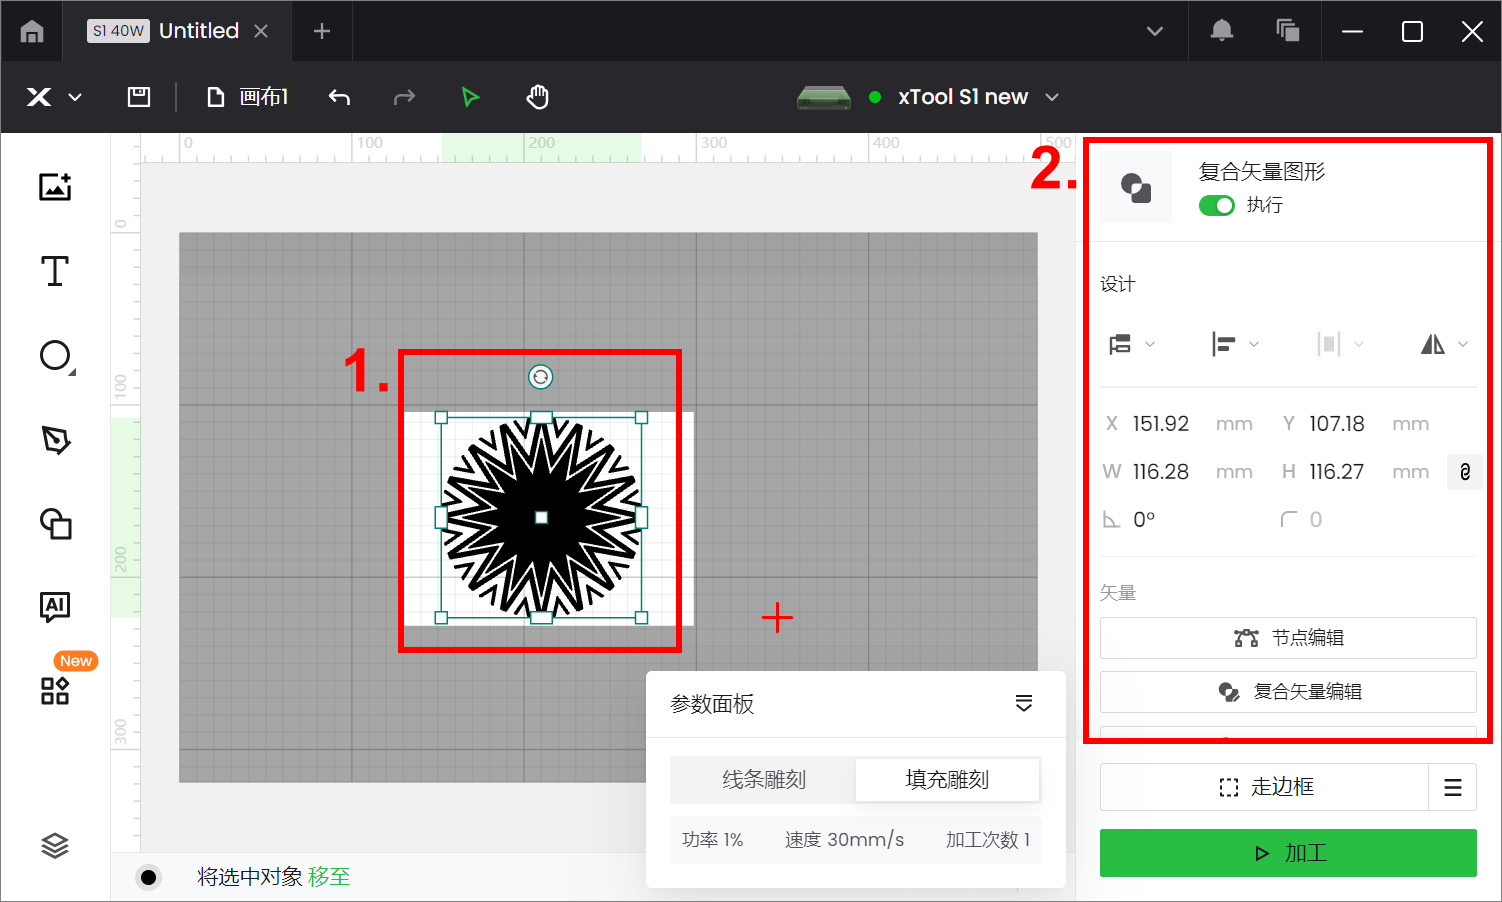This screenshot has height=902, width=1502.
Task: Click the green 加工 button
Action: pyautogui.click(x=1288, y=853)
